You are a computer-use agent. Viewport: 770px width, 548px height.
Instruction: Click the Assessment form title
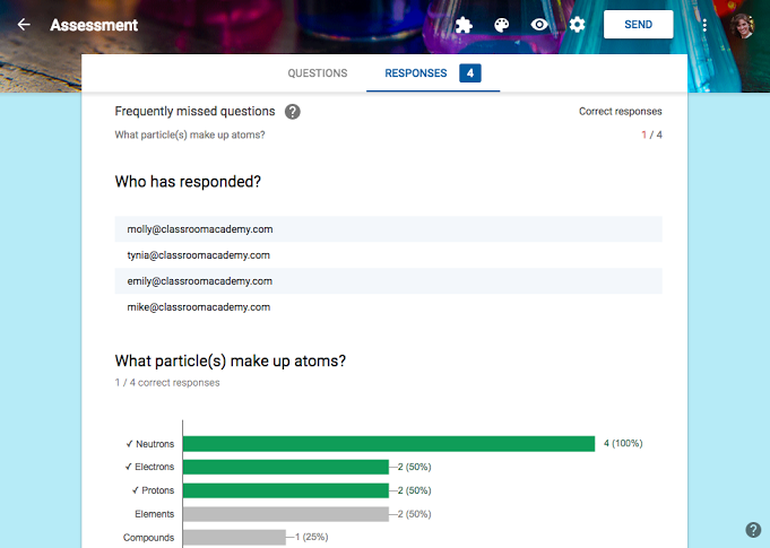(x=94, y=25)
